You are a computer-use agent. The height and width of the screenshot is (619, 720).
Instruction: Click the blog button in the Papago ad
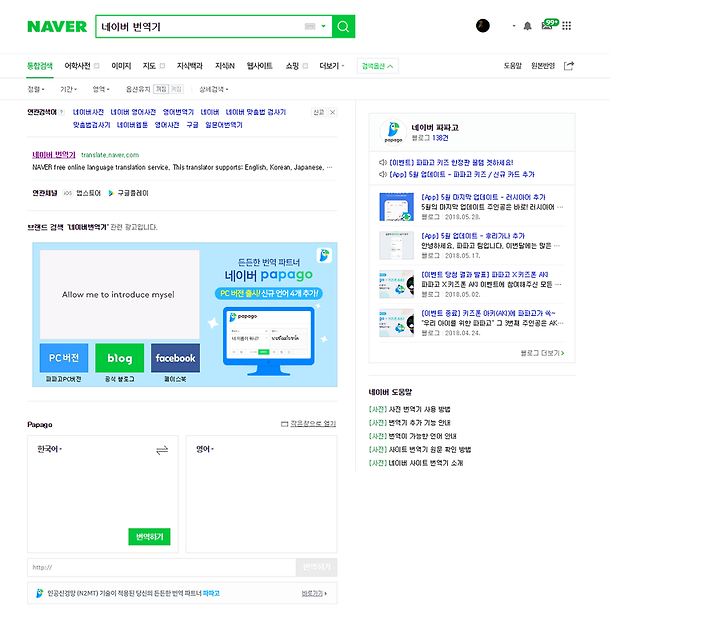[x=119, y=358]
